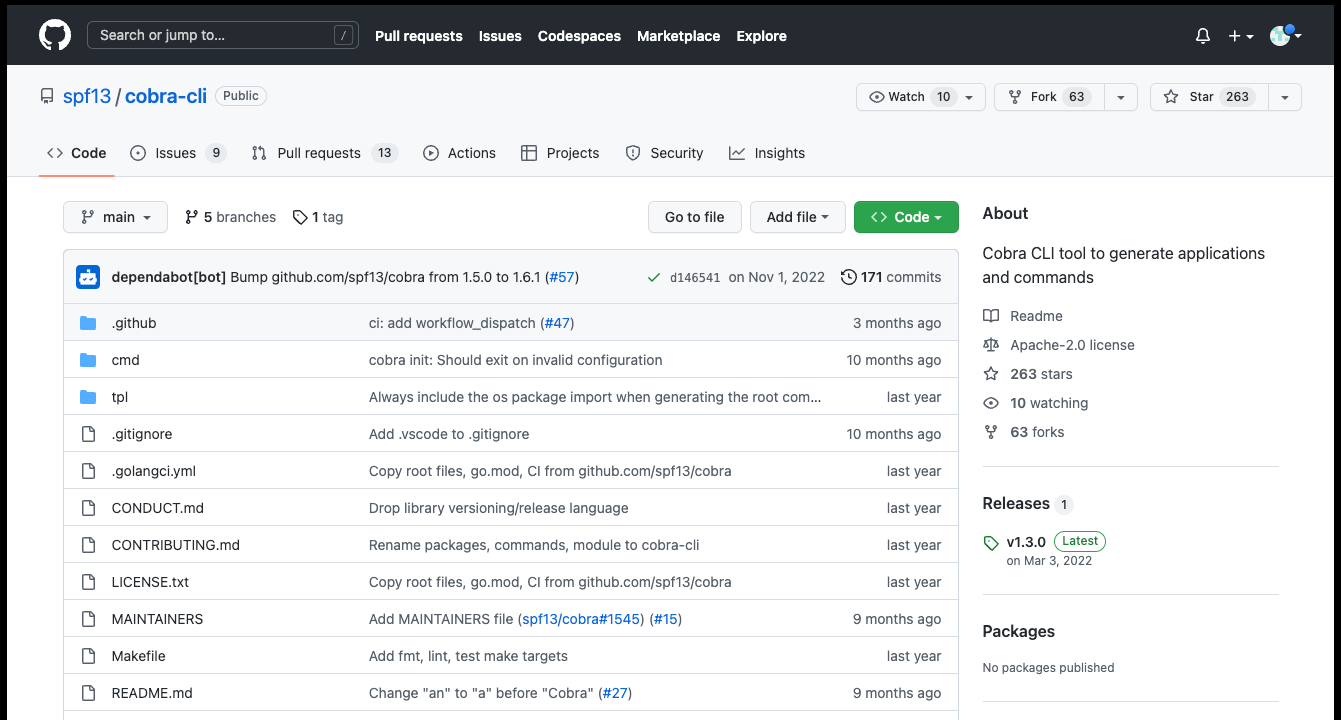
Task: Click the Go to file button
Action: coord(694,217)
